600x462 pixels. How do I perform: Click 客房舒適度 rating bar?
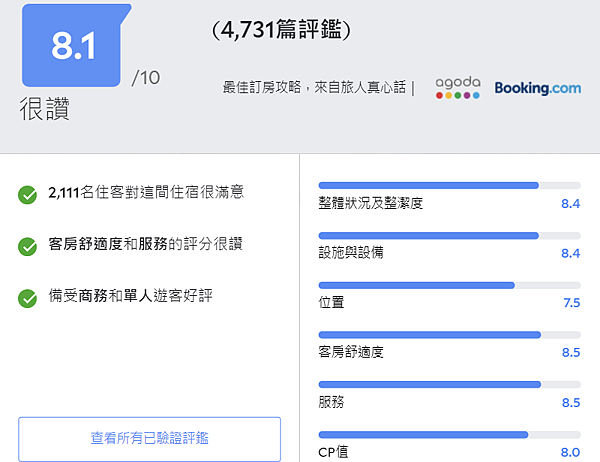pyautogui.click(x=449, y=335)
